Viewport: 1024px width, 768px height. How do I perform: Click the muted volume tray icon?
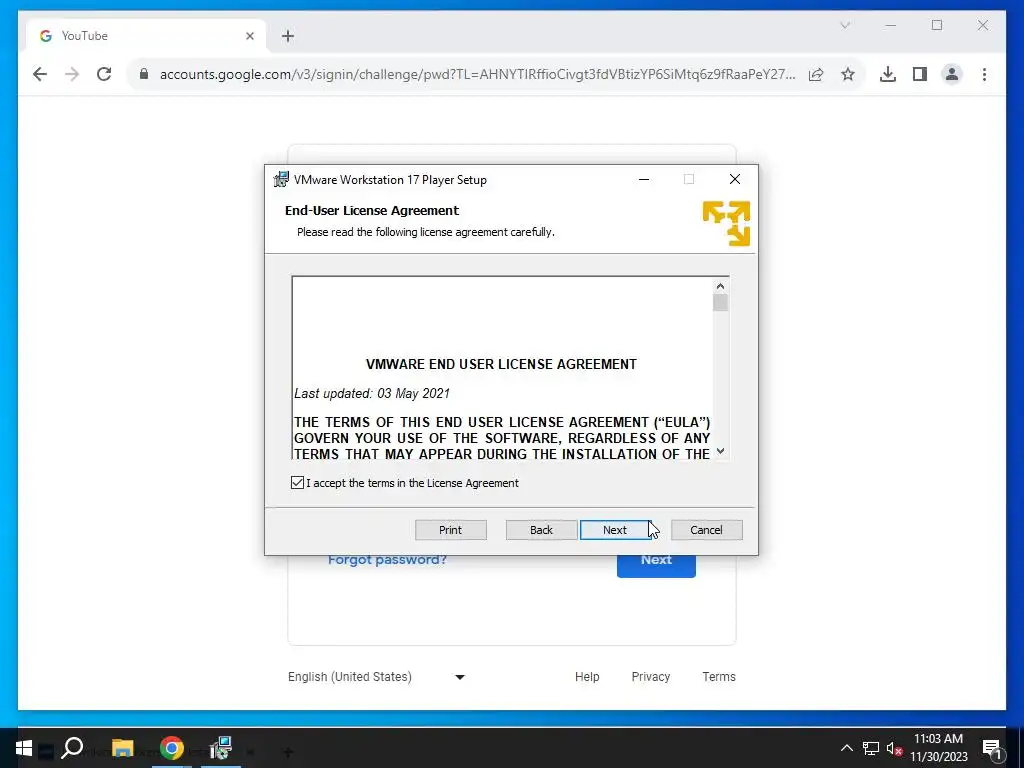[895, 748]
